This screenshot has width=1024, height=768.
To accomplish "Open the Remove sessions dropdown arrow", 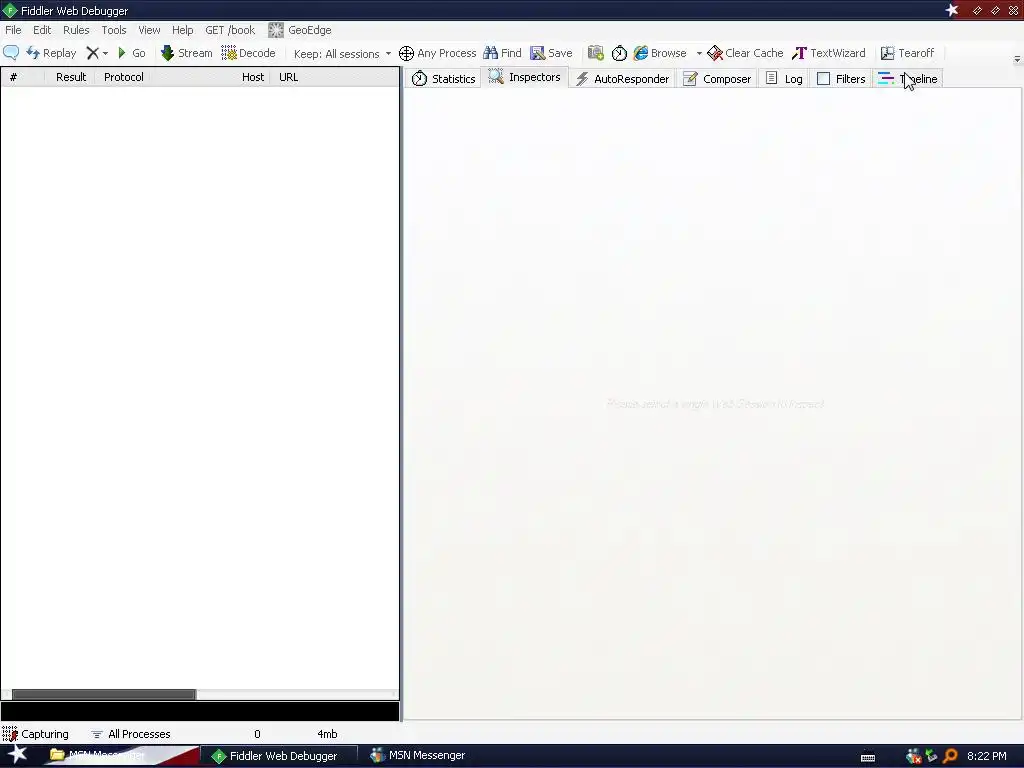I will tap(105, 54).
